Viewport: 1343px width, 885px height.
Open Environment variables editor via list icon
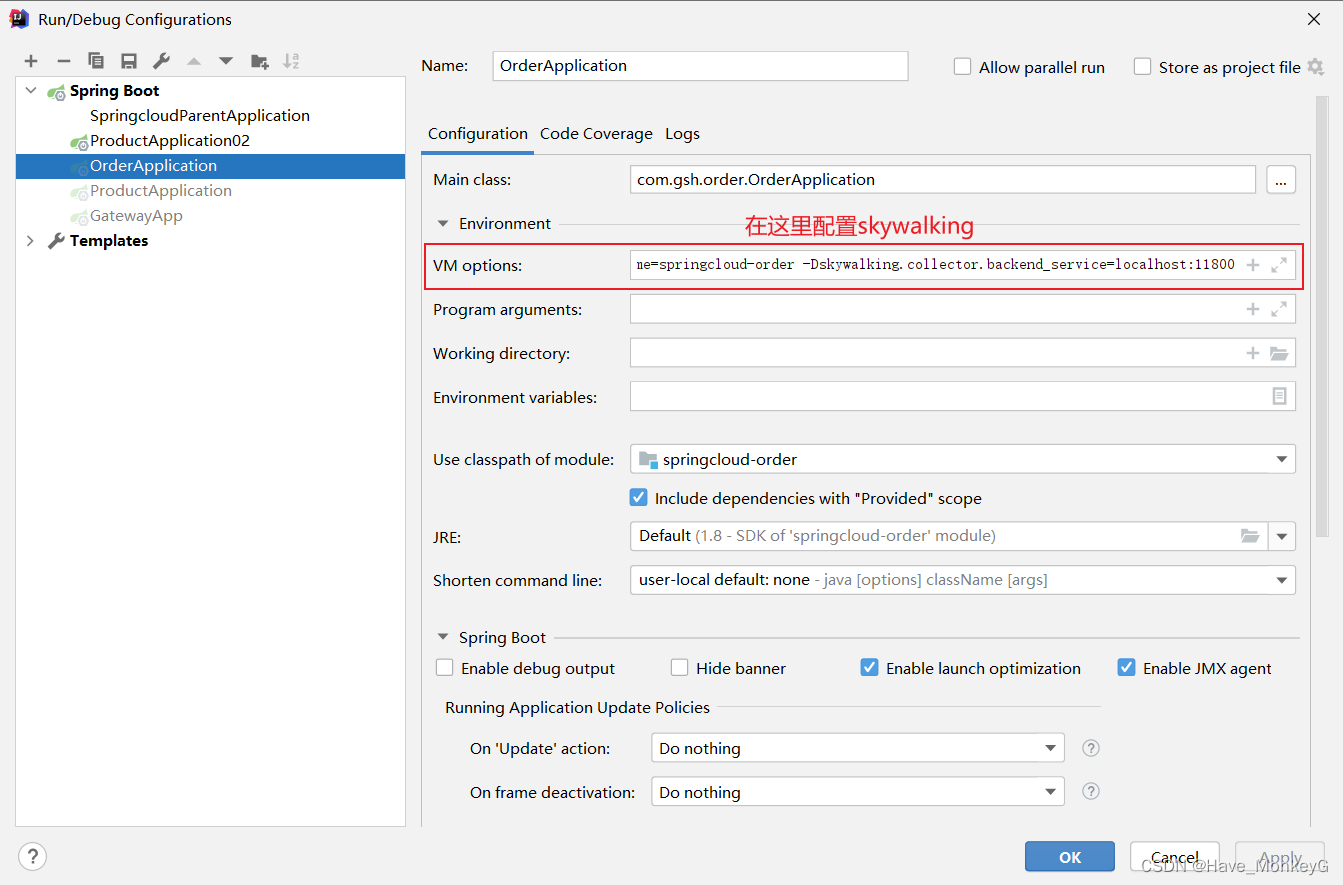1279,396
